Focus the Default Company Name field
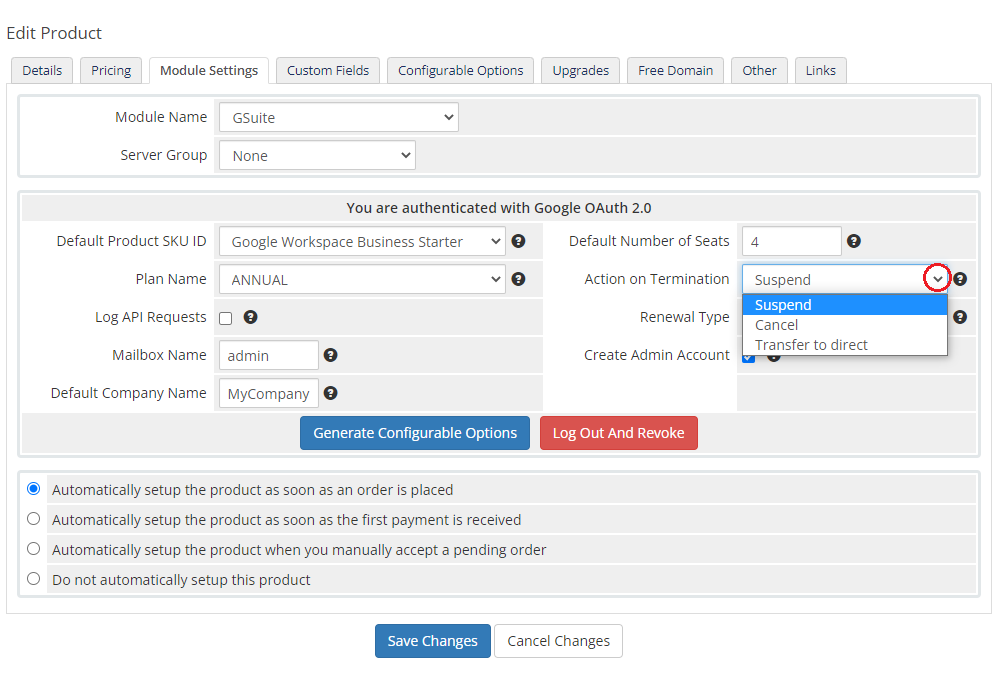 click(269, 394)
